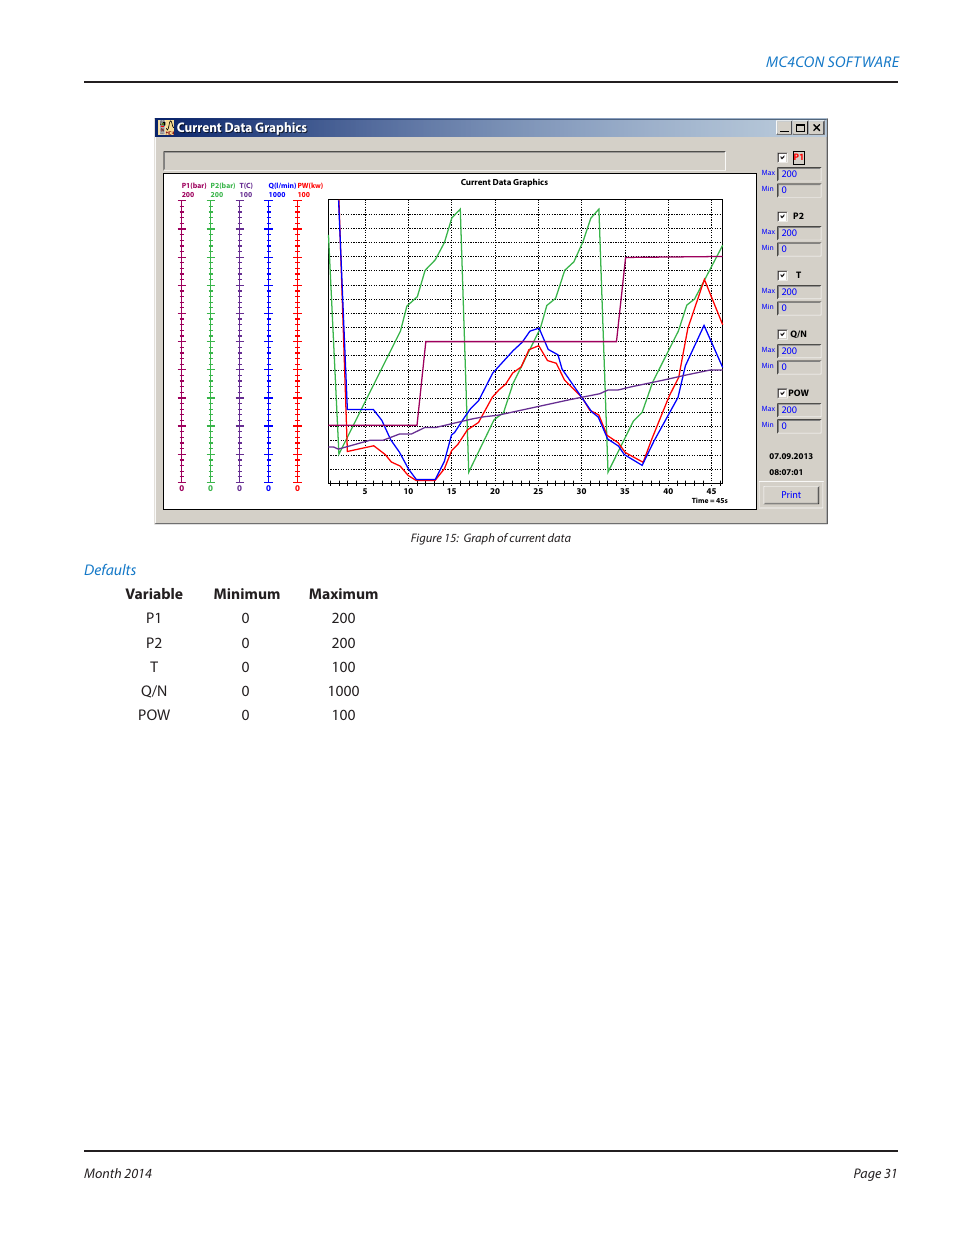
Task: Click the Variable column header
Action: point(154,594)
